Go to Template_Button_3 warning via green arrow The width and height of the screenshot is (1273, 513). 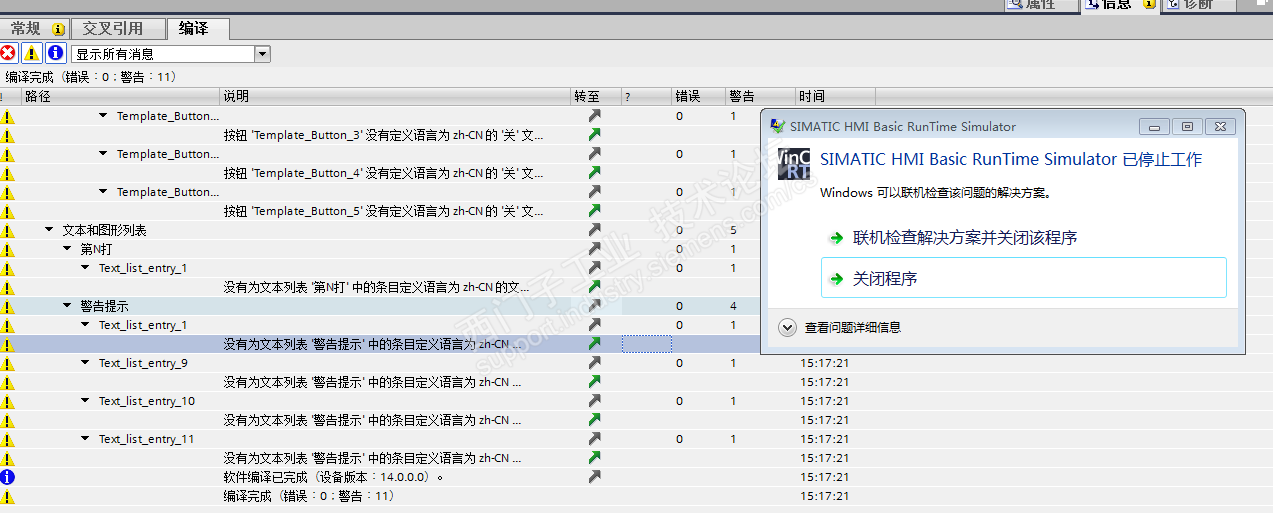(x=595, y=135)
